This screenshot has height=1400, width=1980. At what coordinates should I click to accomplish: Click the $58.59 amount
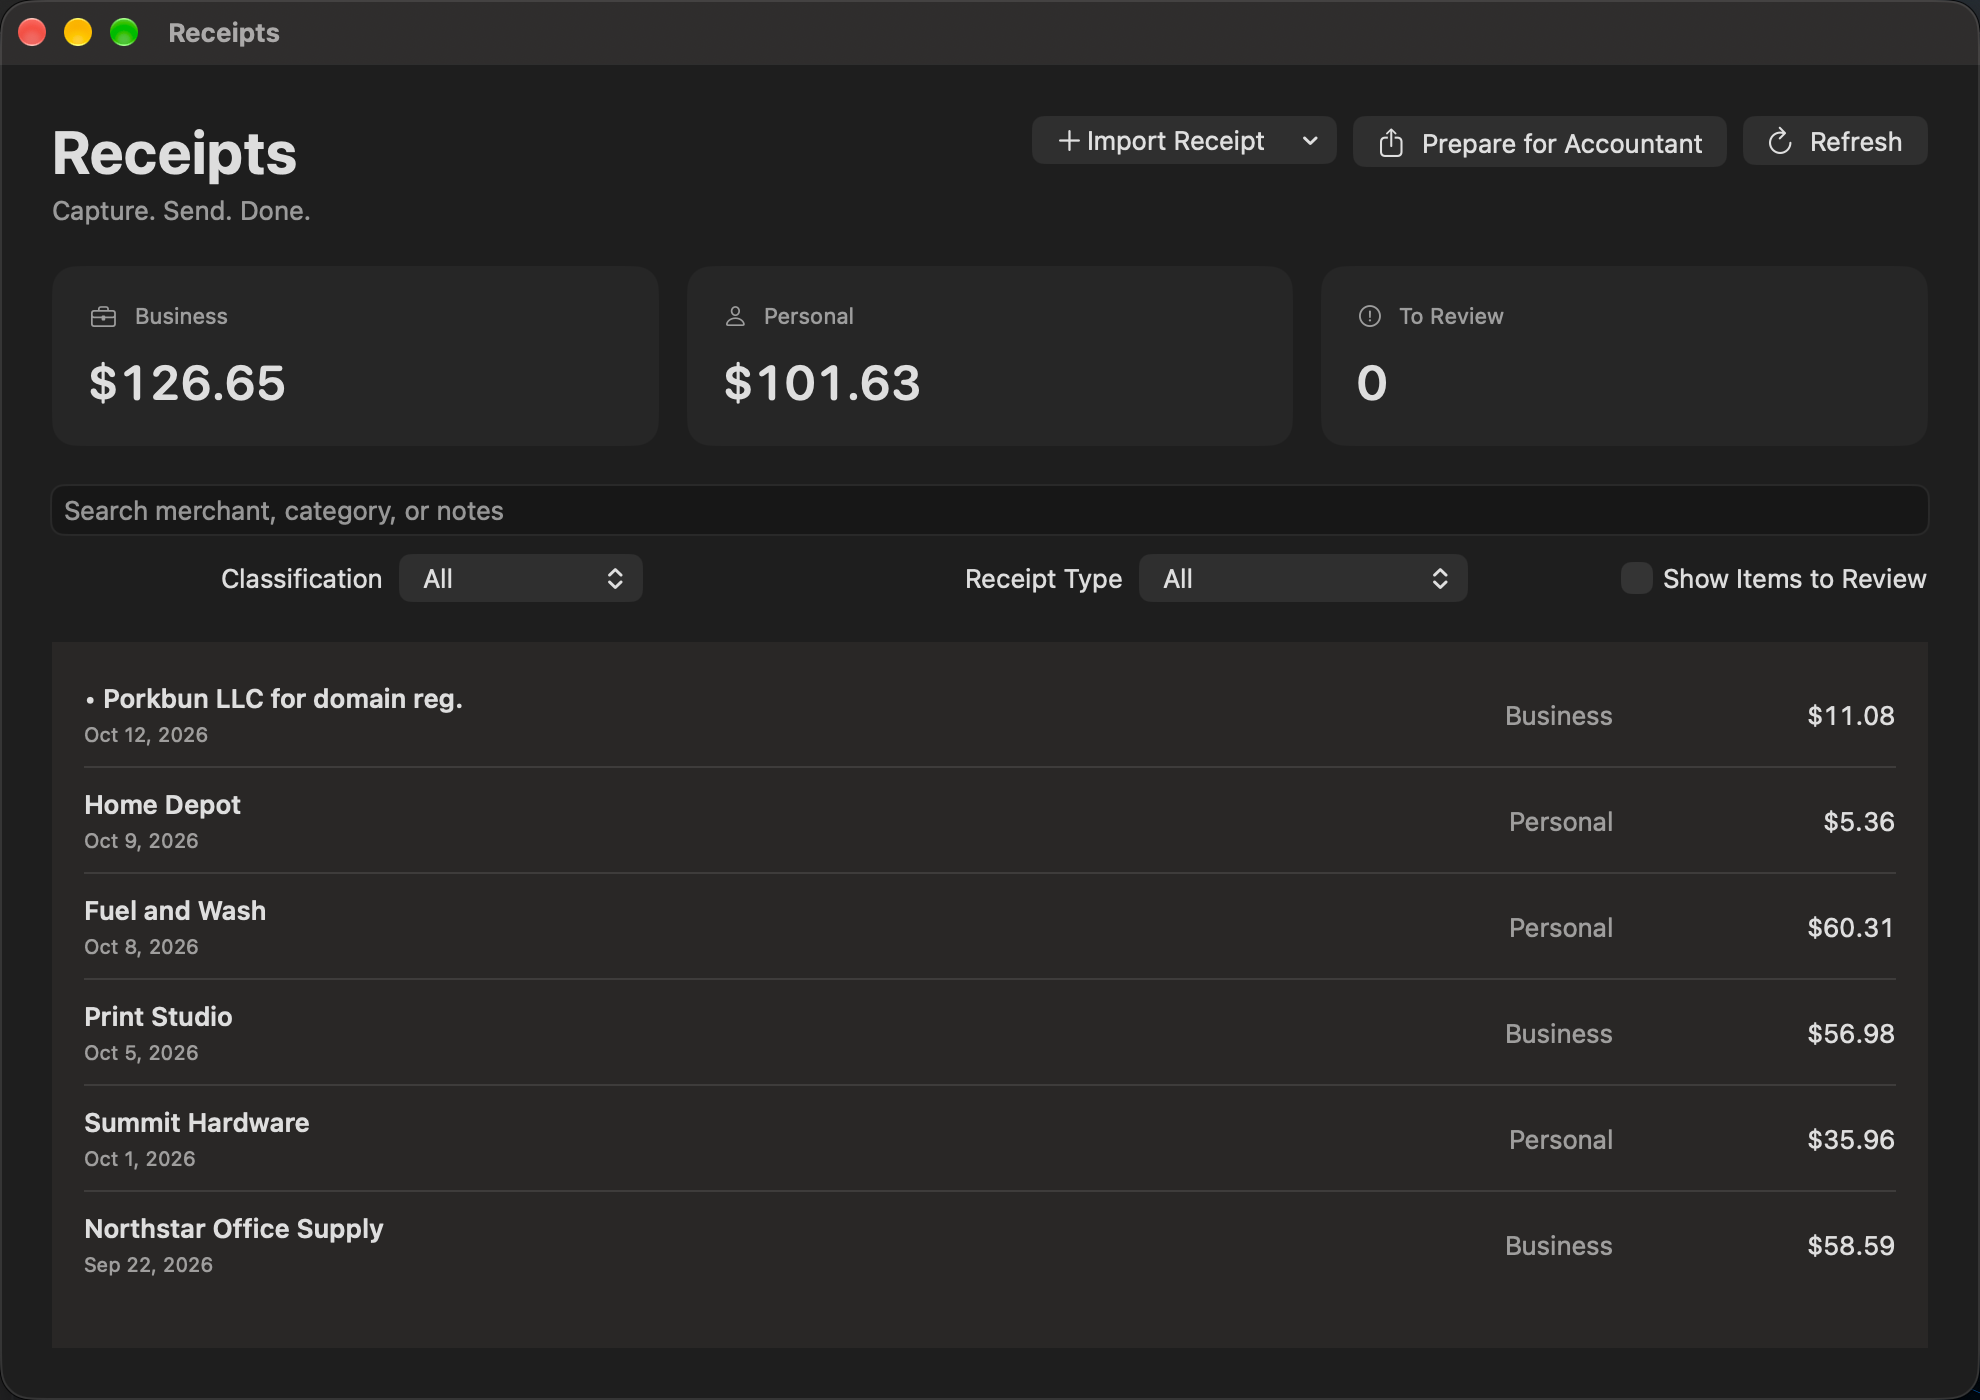tap(1851, 1246)
